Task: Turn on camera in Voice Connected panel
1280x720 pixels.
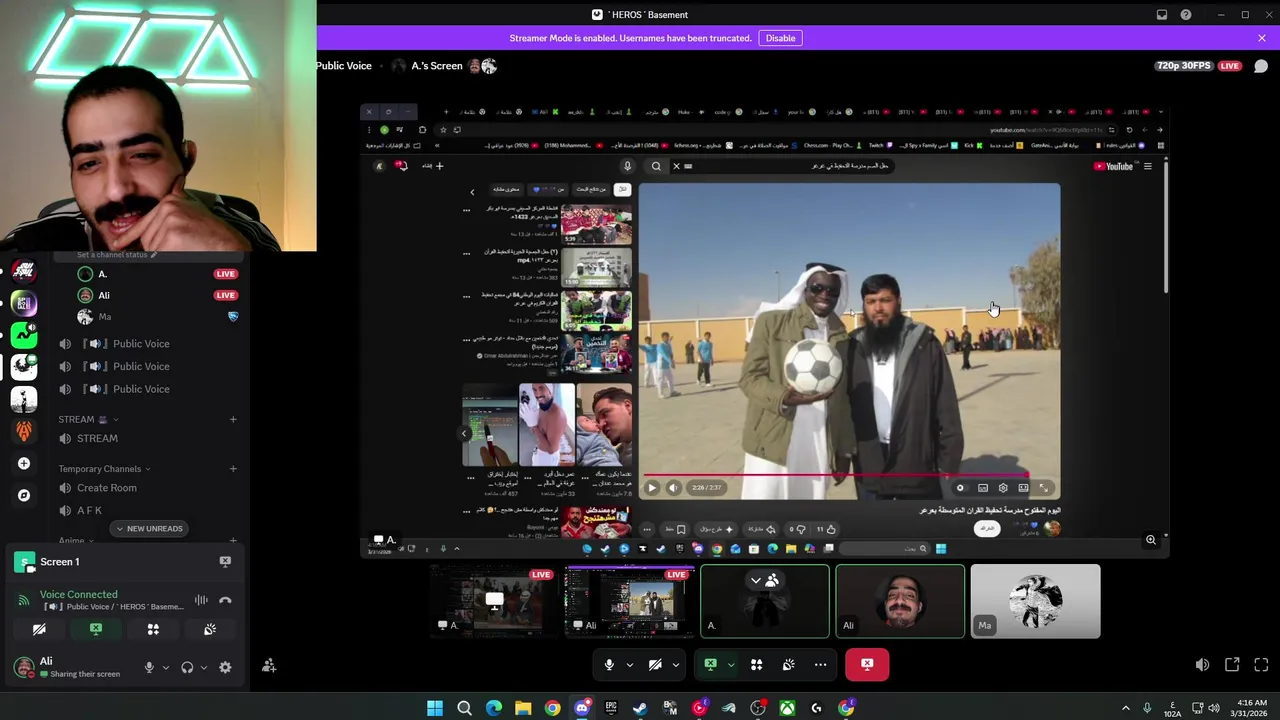Action: pos(39,629)
